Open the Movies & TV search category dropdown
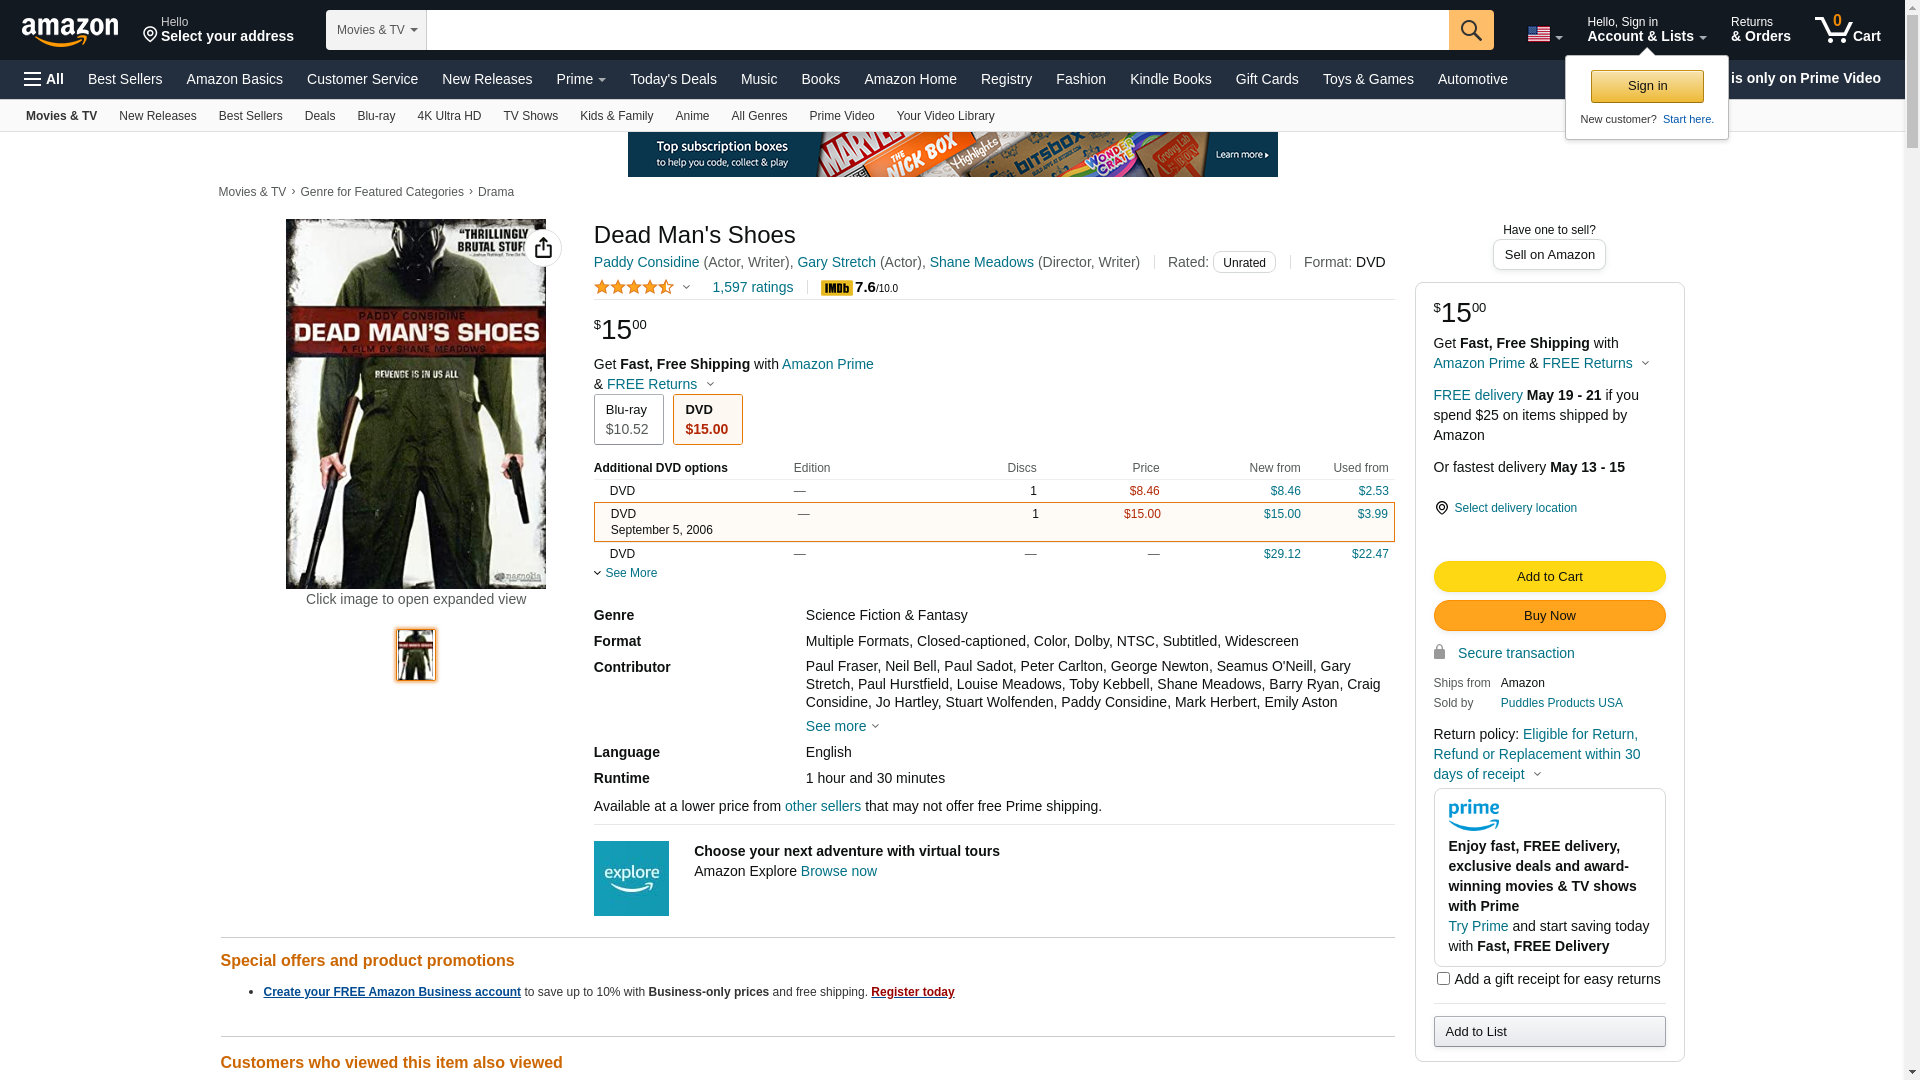Screen dimensions: 1920x1080 click(376, 30)
